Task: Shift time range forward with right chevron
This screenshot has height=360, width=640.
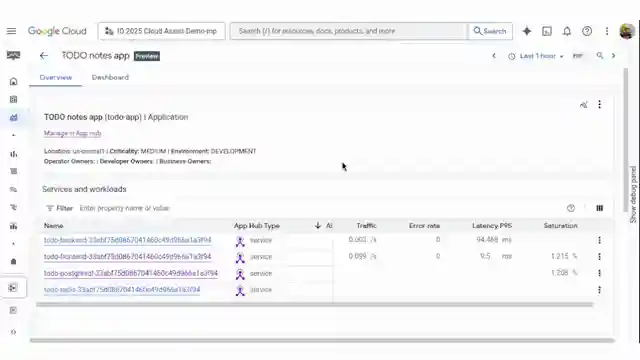Action: pos(613,56)
